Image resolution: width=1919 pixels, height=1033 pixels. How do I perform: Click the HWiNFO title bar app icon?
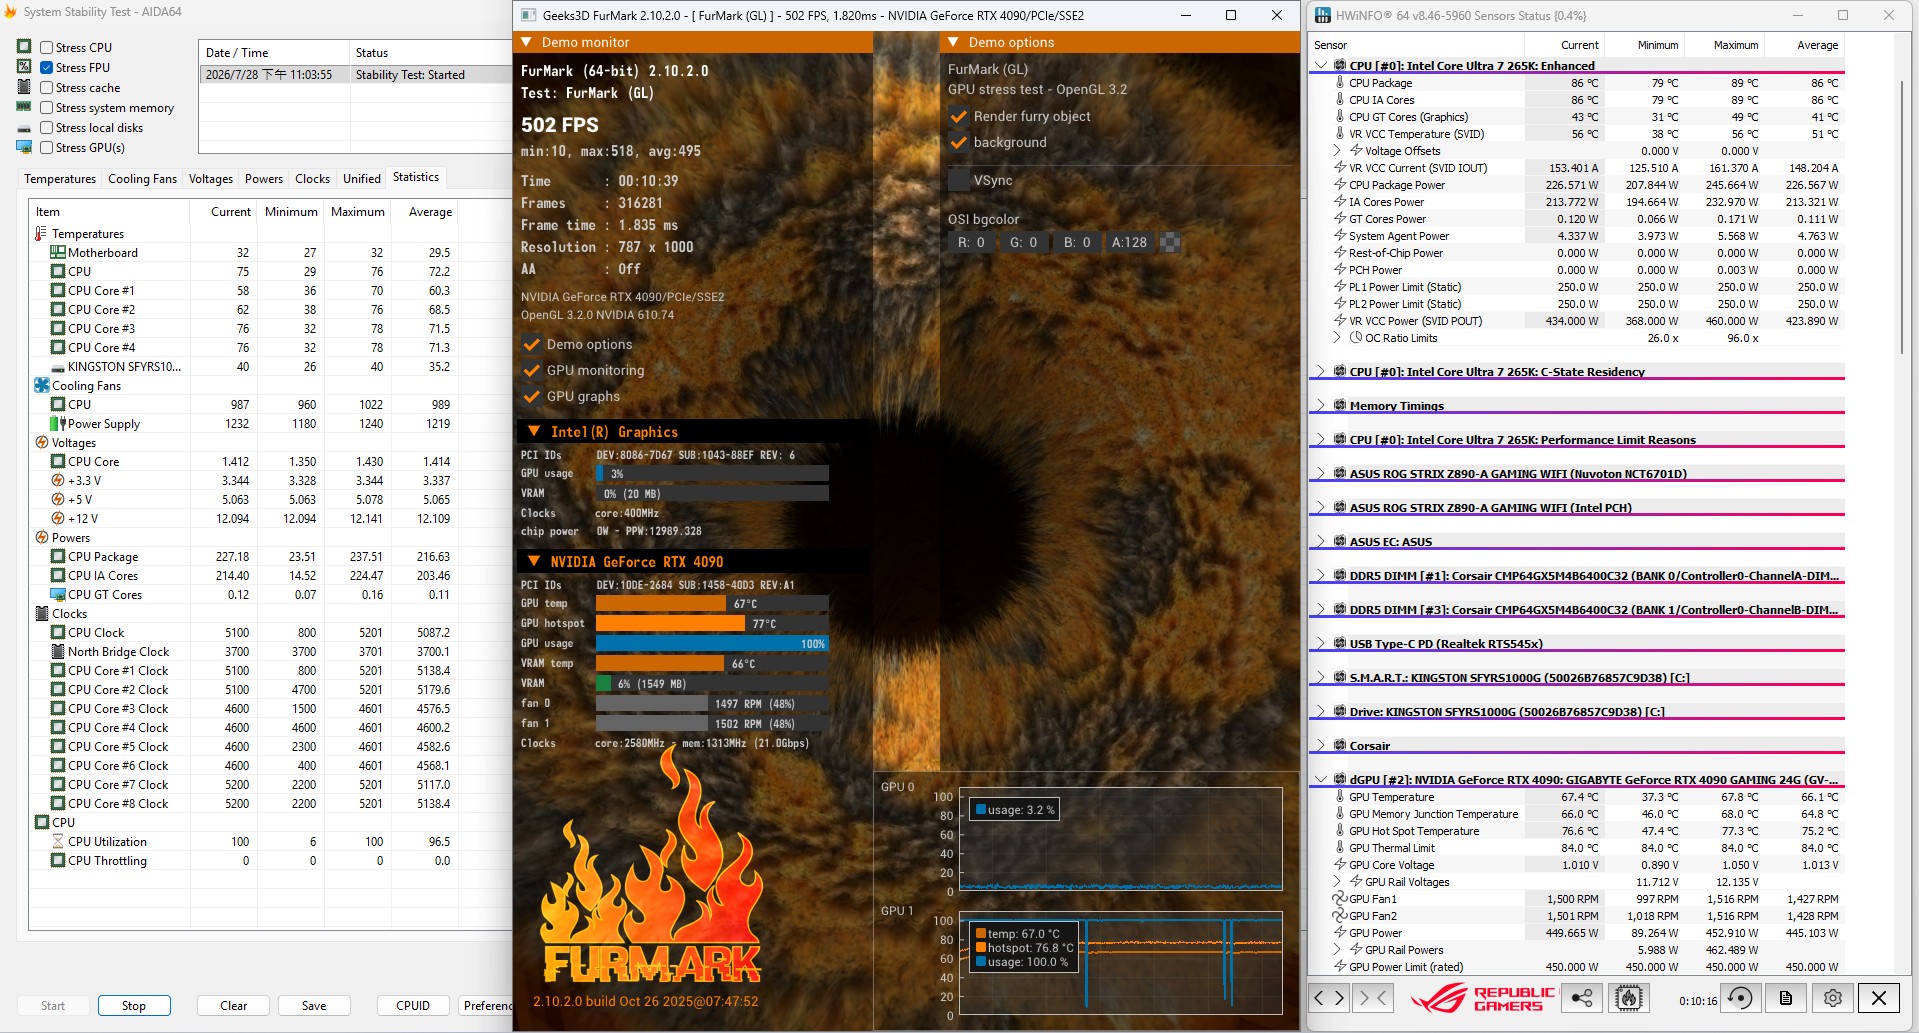point(1322,15)
